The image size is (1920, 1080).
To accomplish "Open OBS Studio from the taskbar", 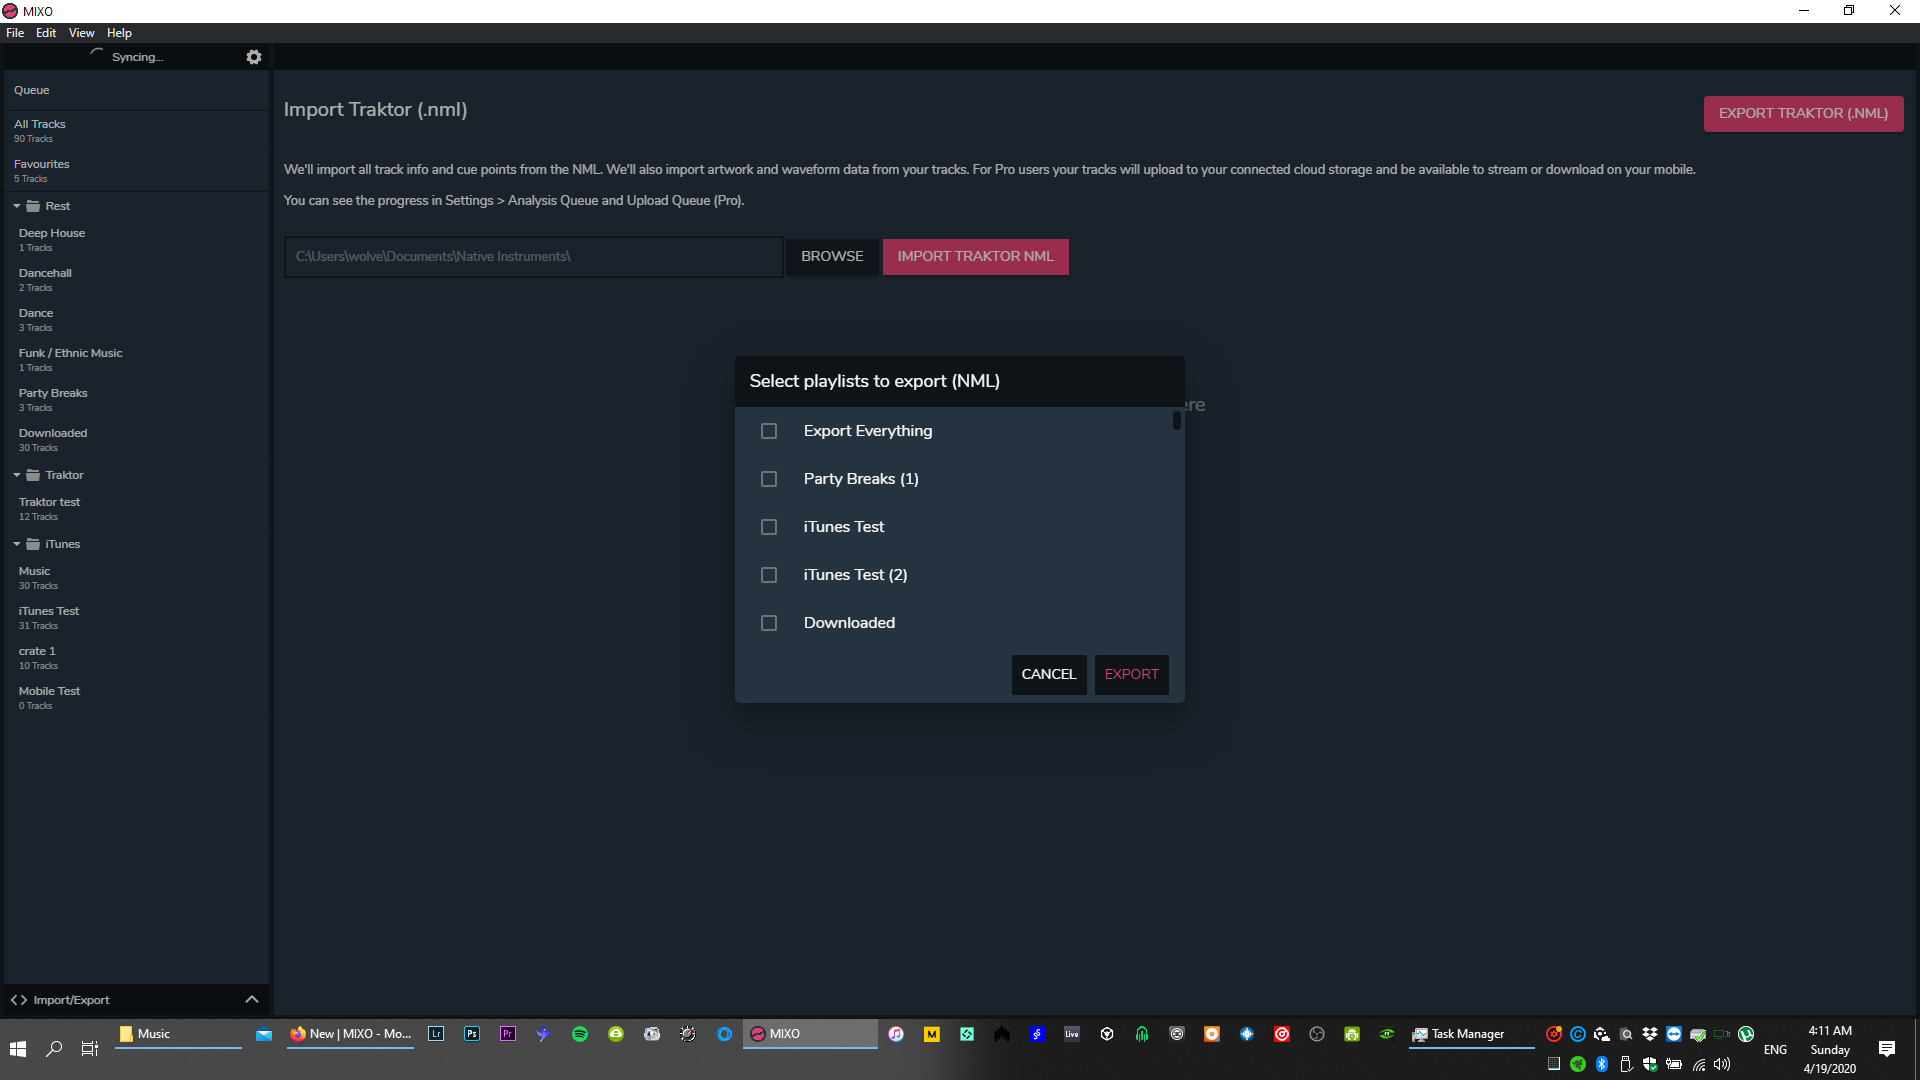I will coord(1317,1034).
